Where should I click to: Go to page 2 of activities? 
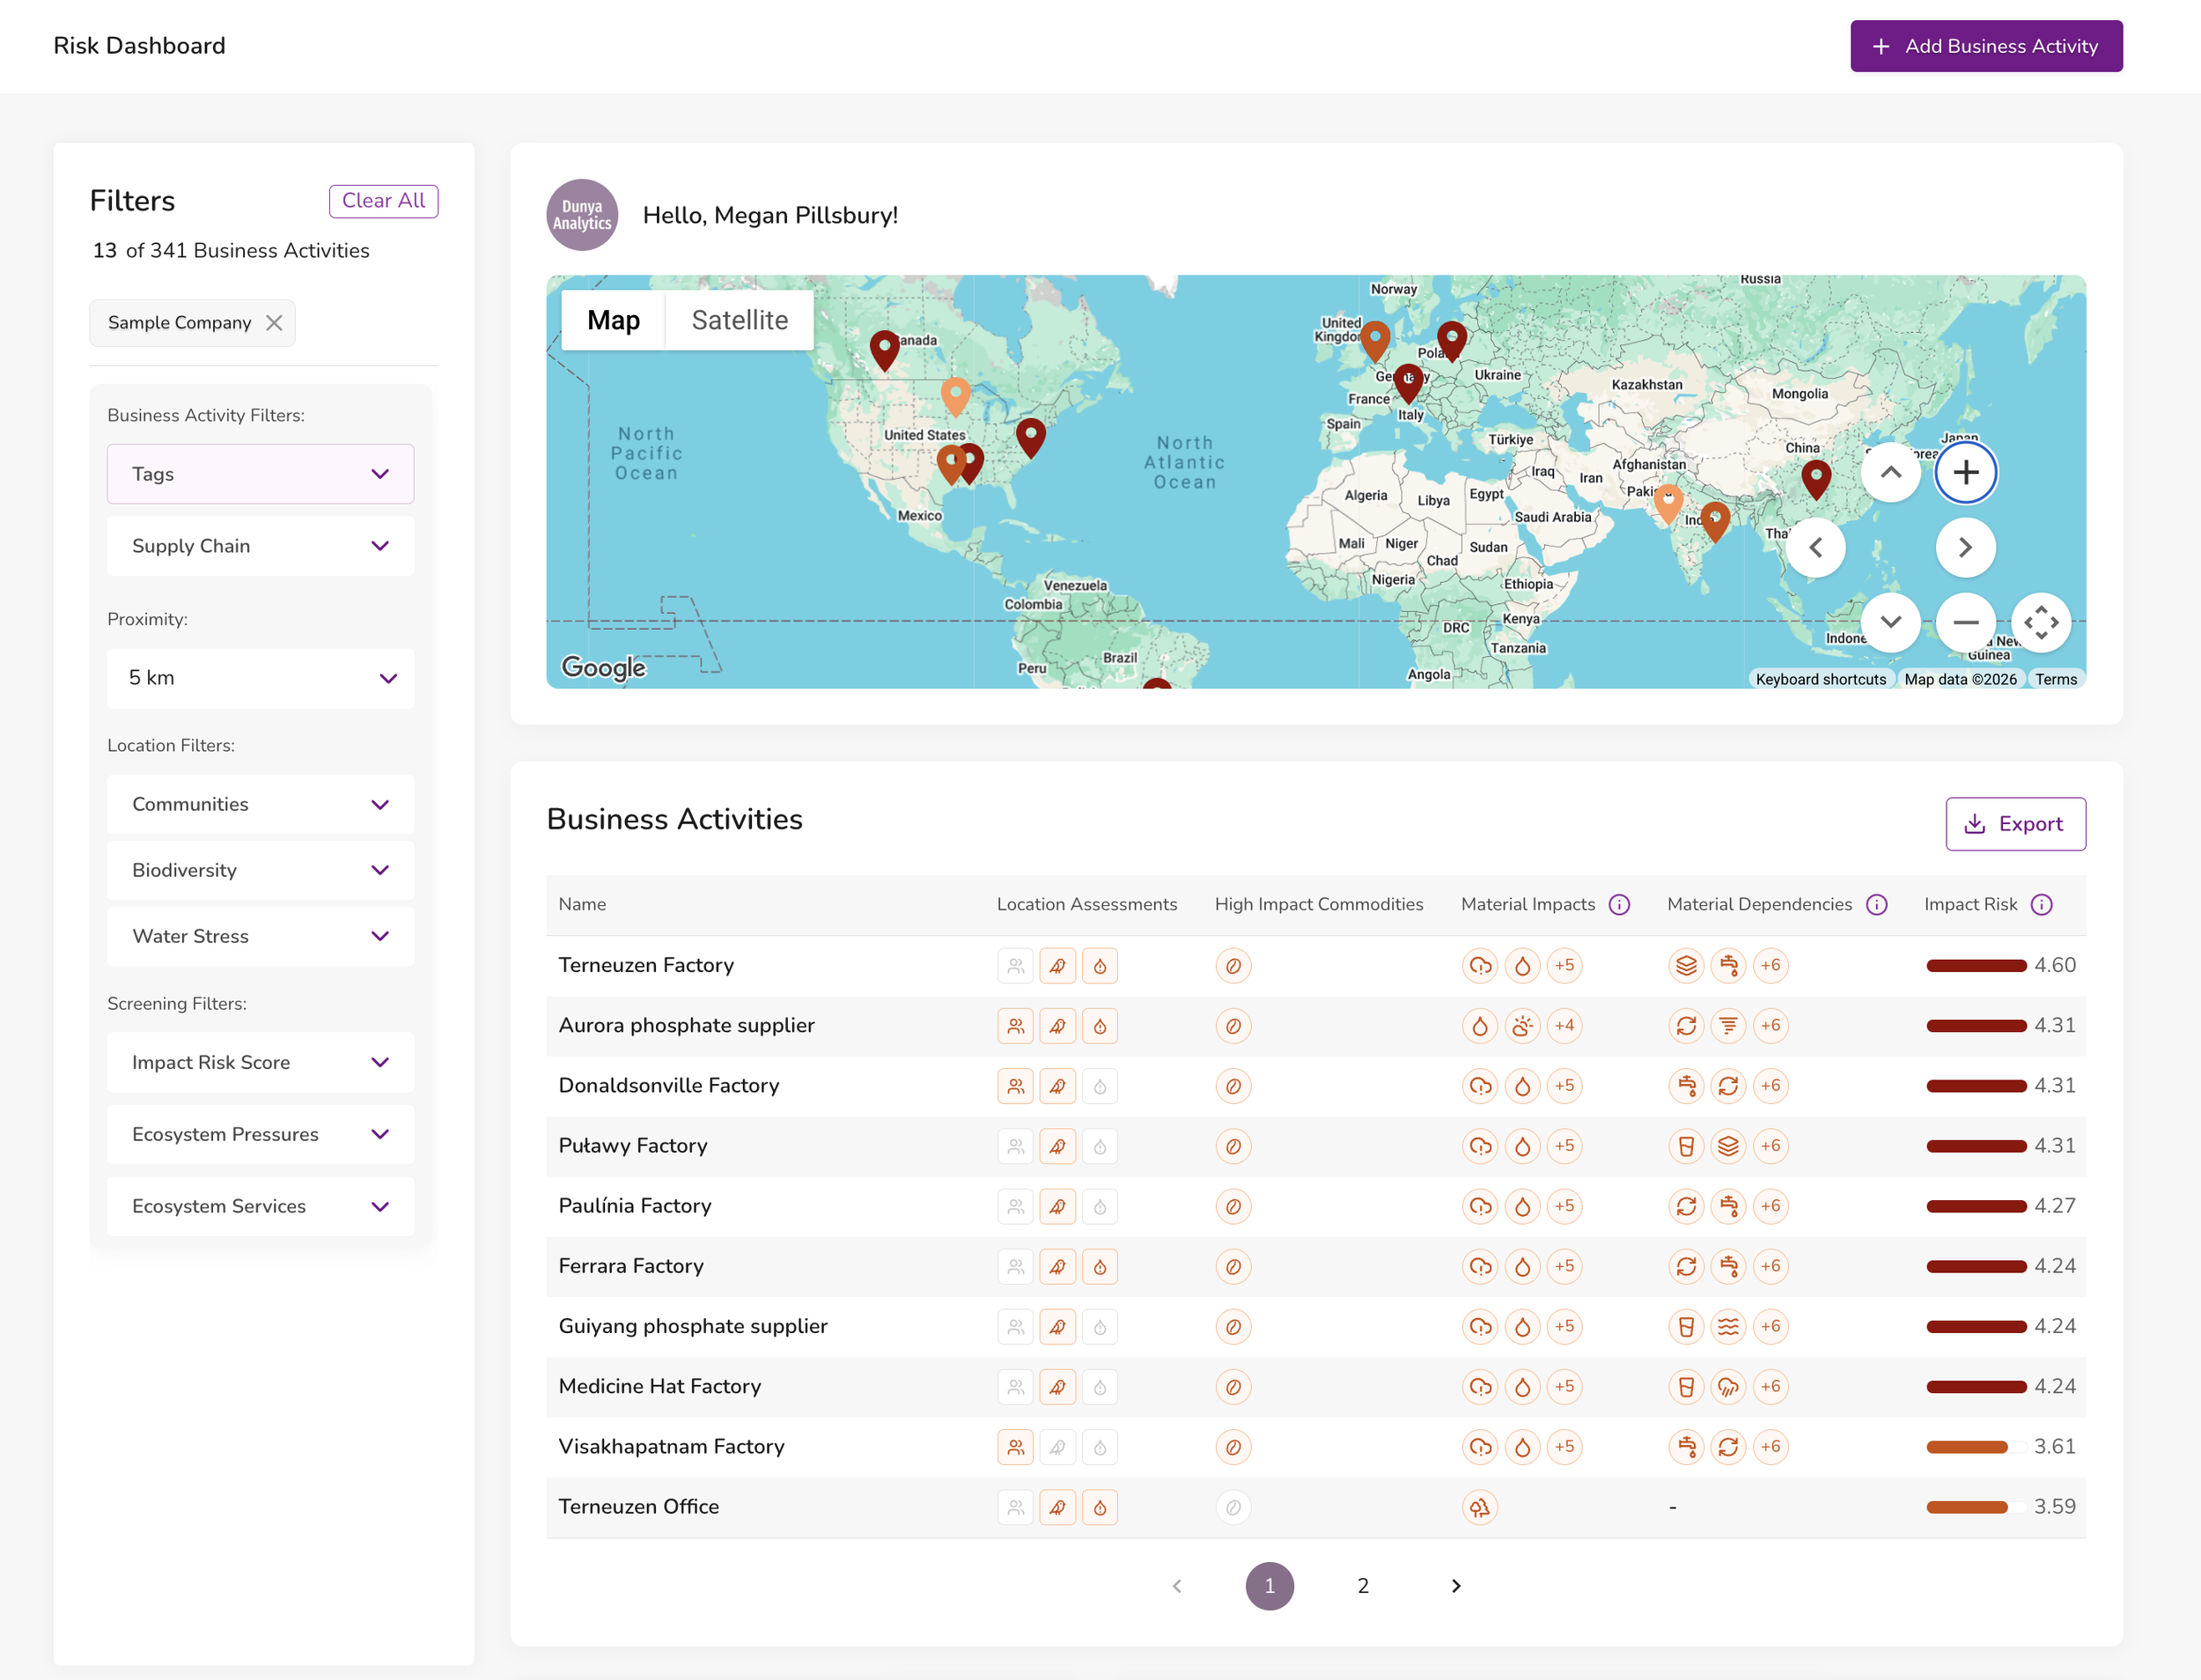[x=1363, y=1586]
